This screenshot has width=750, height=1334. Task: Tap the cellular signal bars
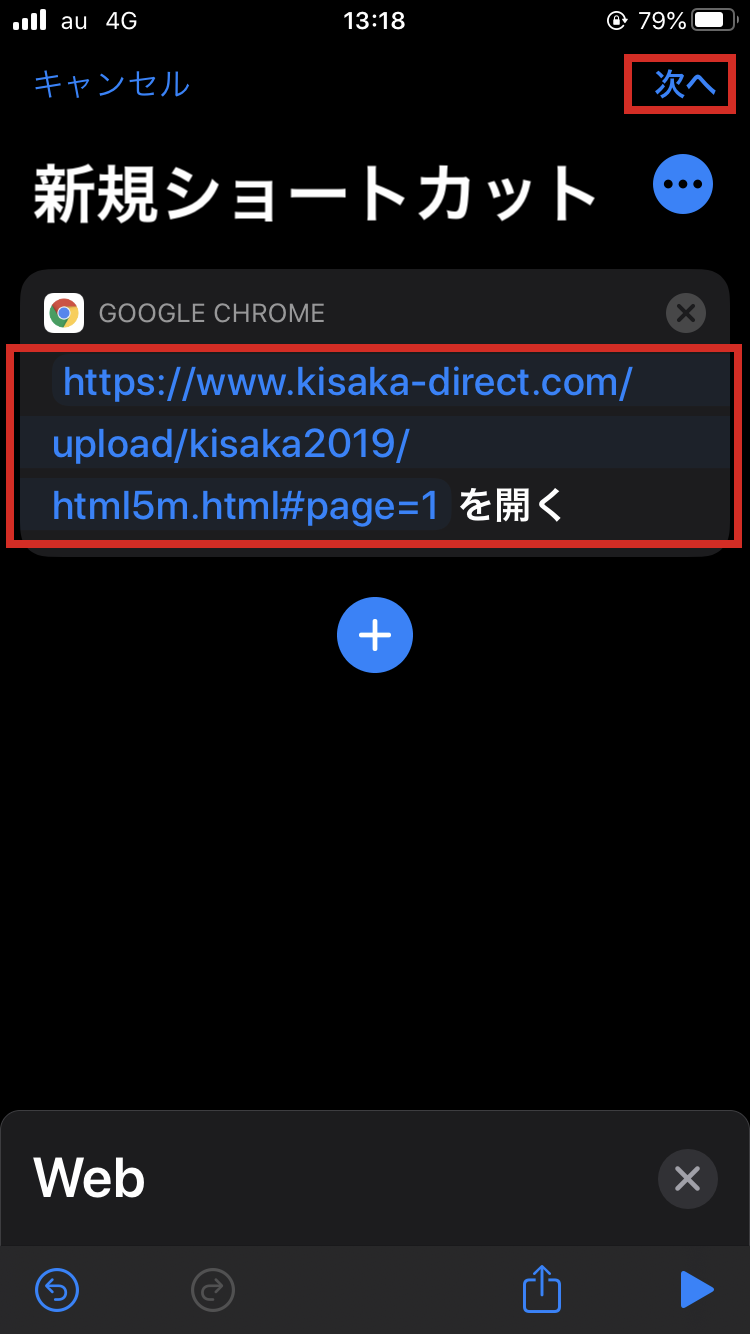point(30,20)
